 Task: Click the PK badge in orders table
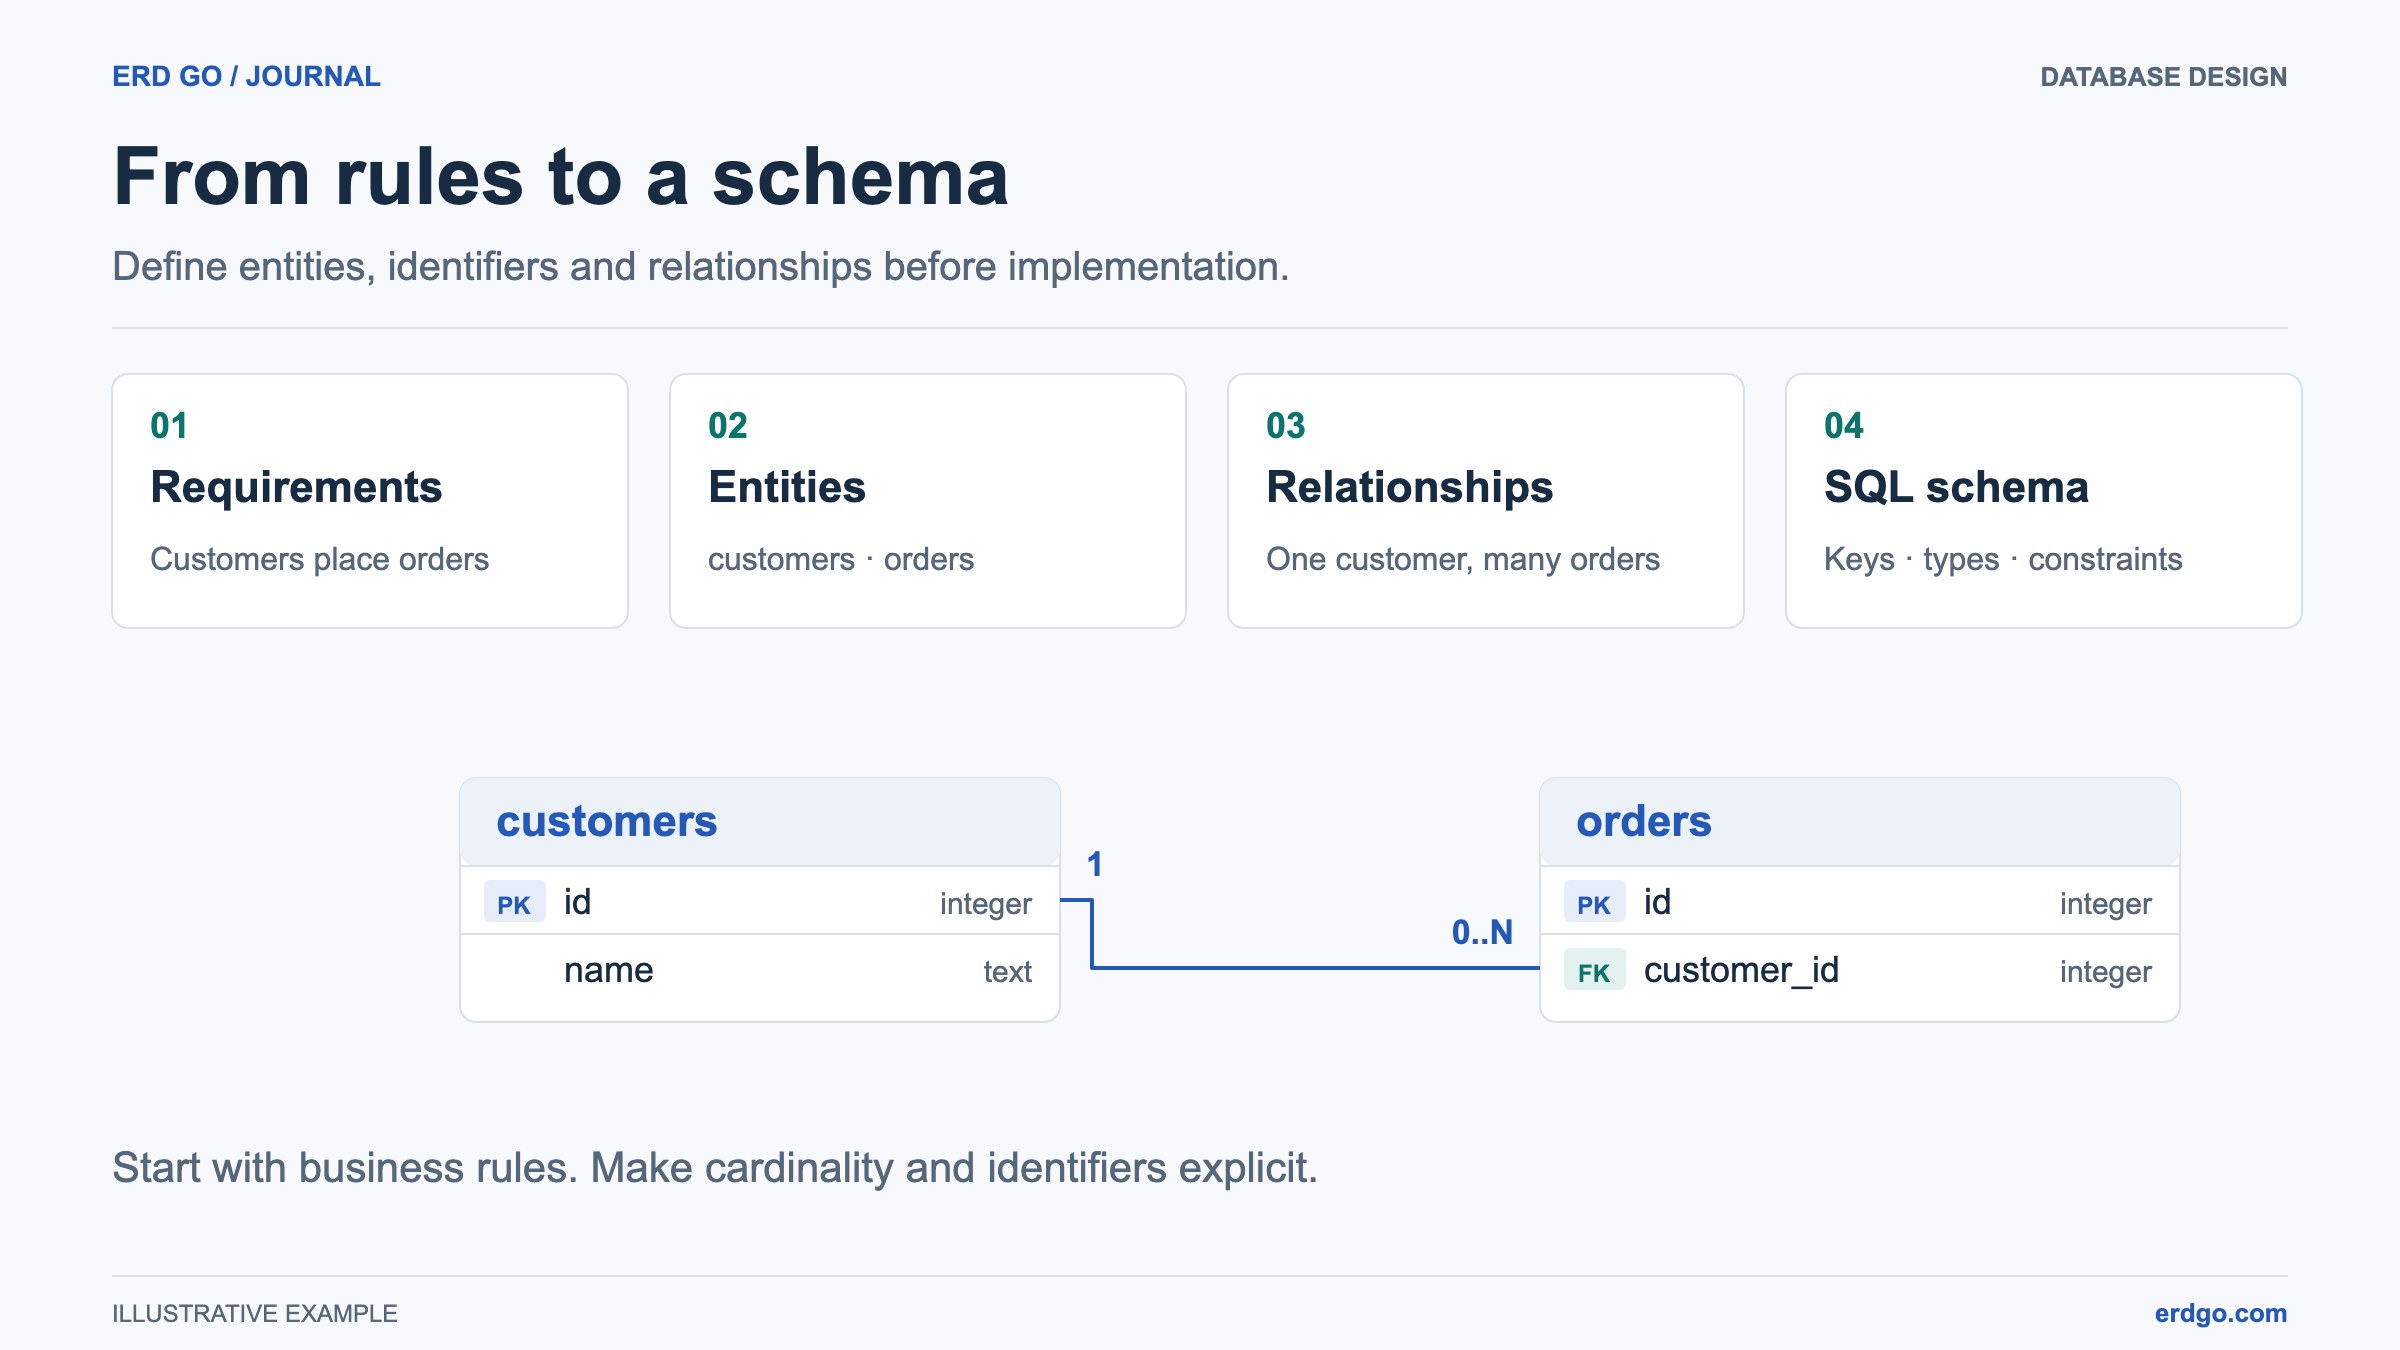(x=1594, y=903)
